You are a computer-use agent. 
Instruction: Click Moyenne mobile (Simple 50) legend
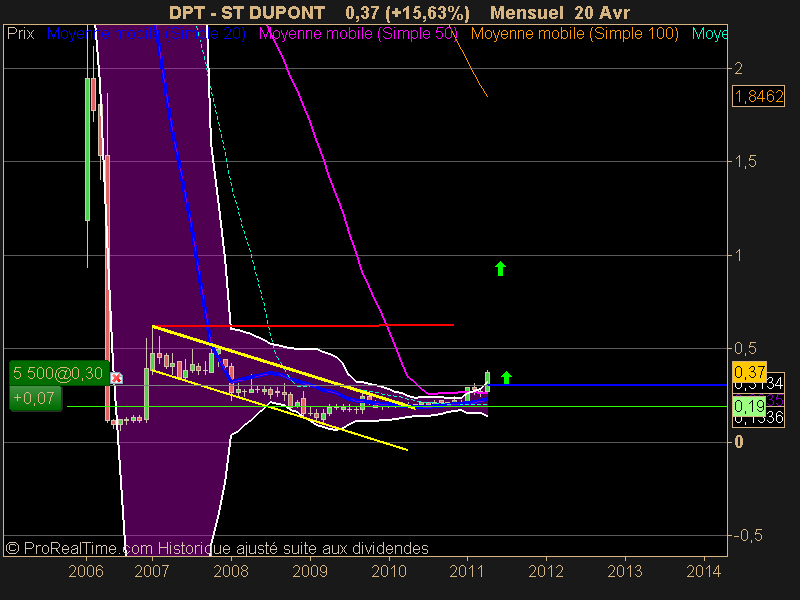click(358, 34)
